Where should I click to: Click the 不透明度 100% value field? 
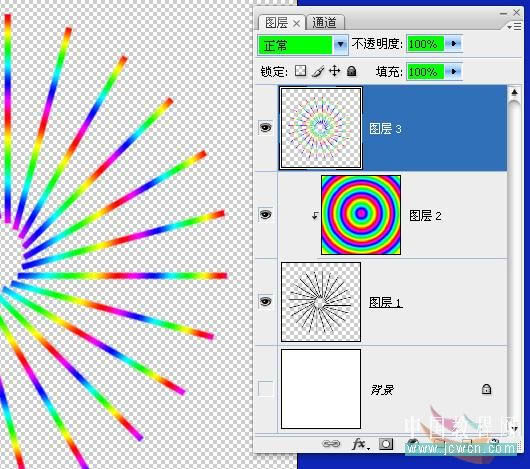click(x=425, y=44)
